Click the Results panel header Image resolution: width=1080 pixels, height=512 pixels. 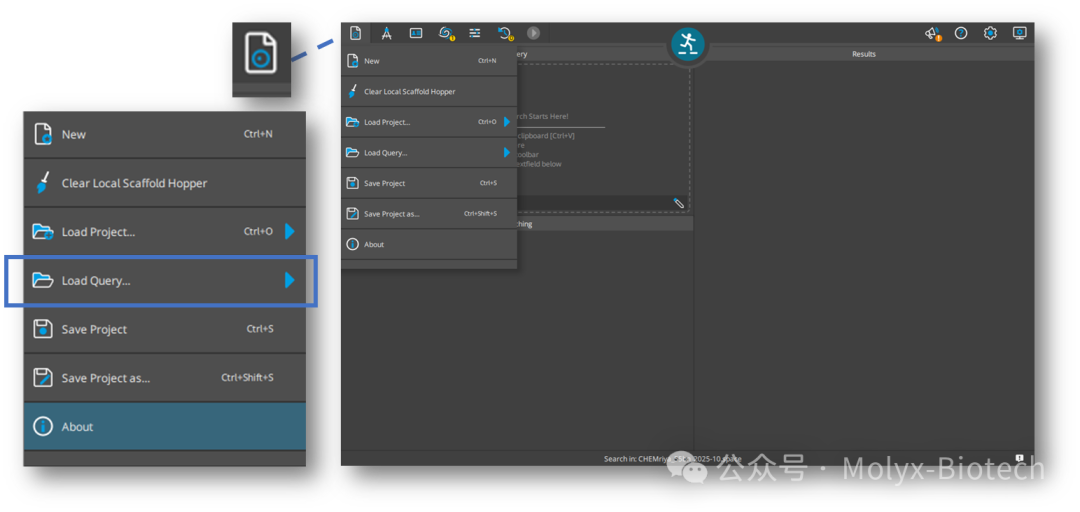click(x=864, y=54)
